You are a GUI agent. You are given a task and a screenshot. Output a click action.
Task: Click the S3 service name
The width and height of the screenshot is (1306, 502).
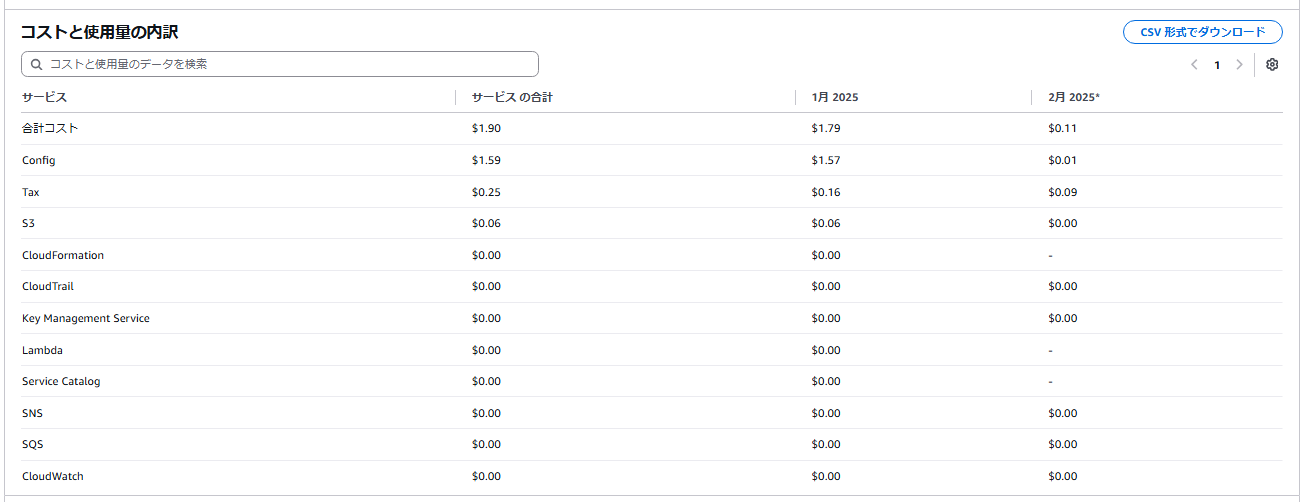(28, 223)
